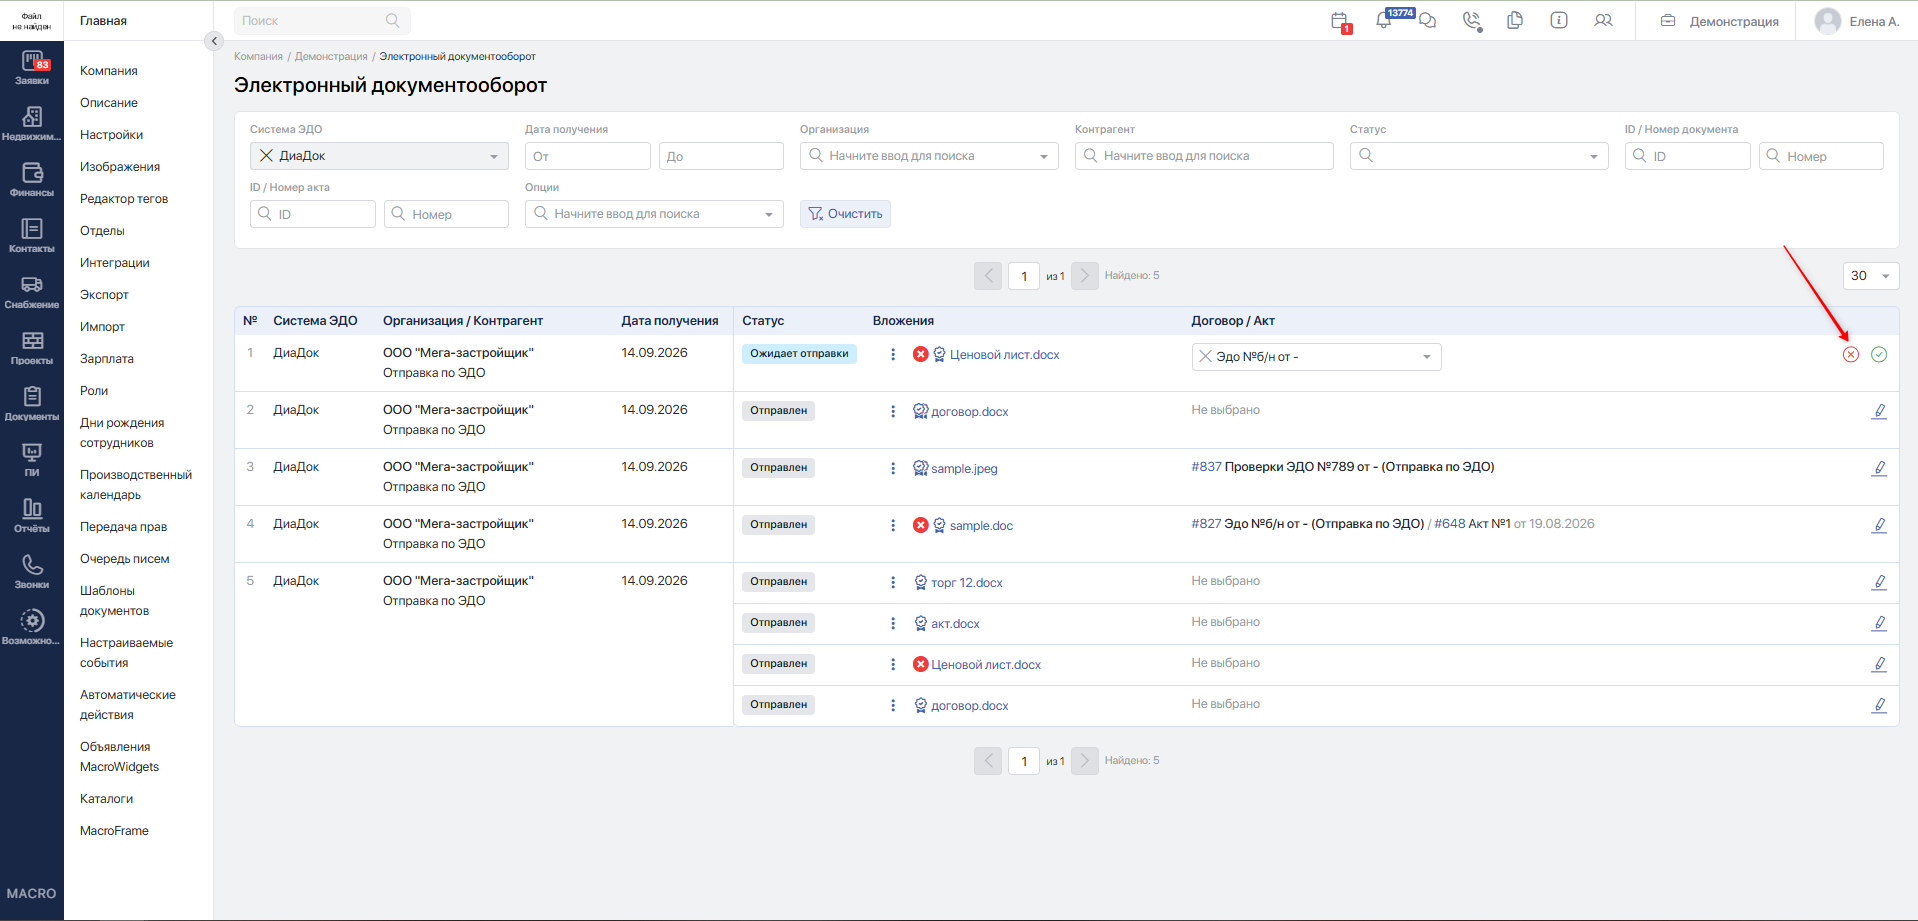1918x921 pixels.
Task: Confirm the row 1 contract with green checkmark
Action: [x=1879, y=355]
